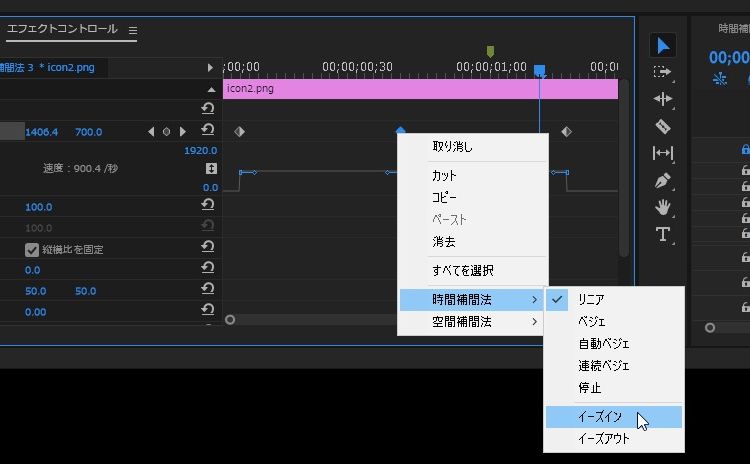The height and width of the screenshot is (464, 750).
Task: Select the Type (T) tool
Action: [663, 234]
